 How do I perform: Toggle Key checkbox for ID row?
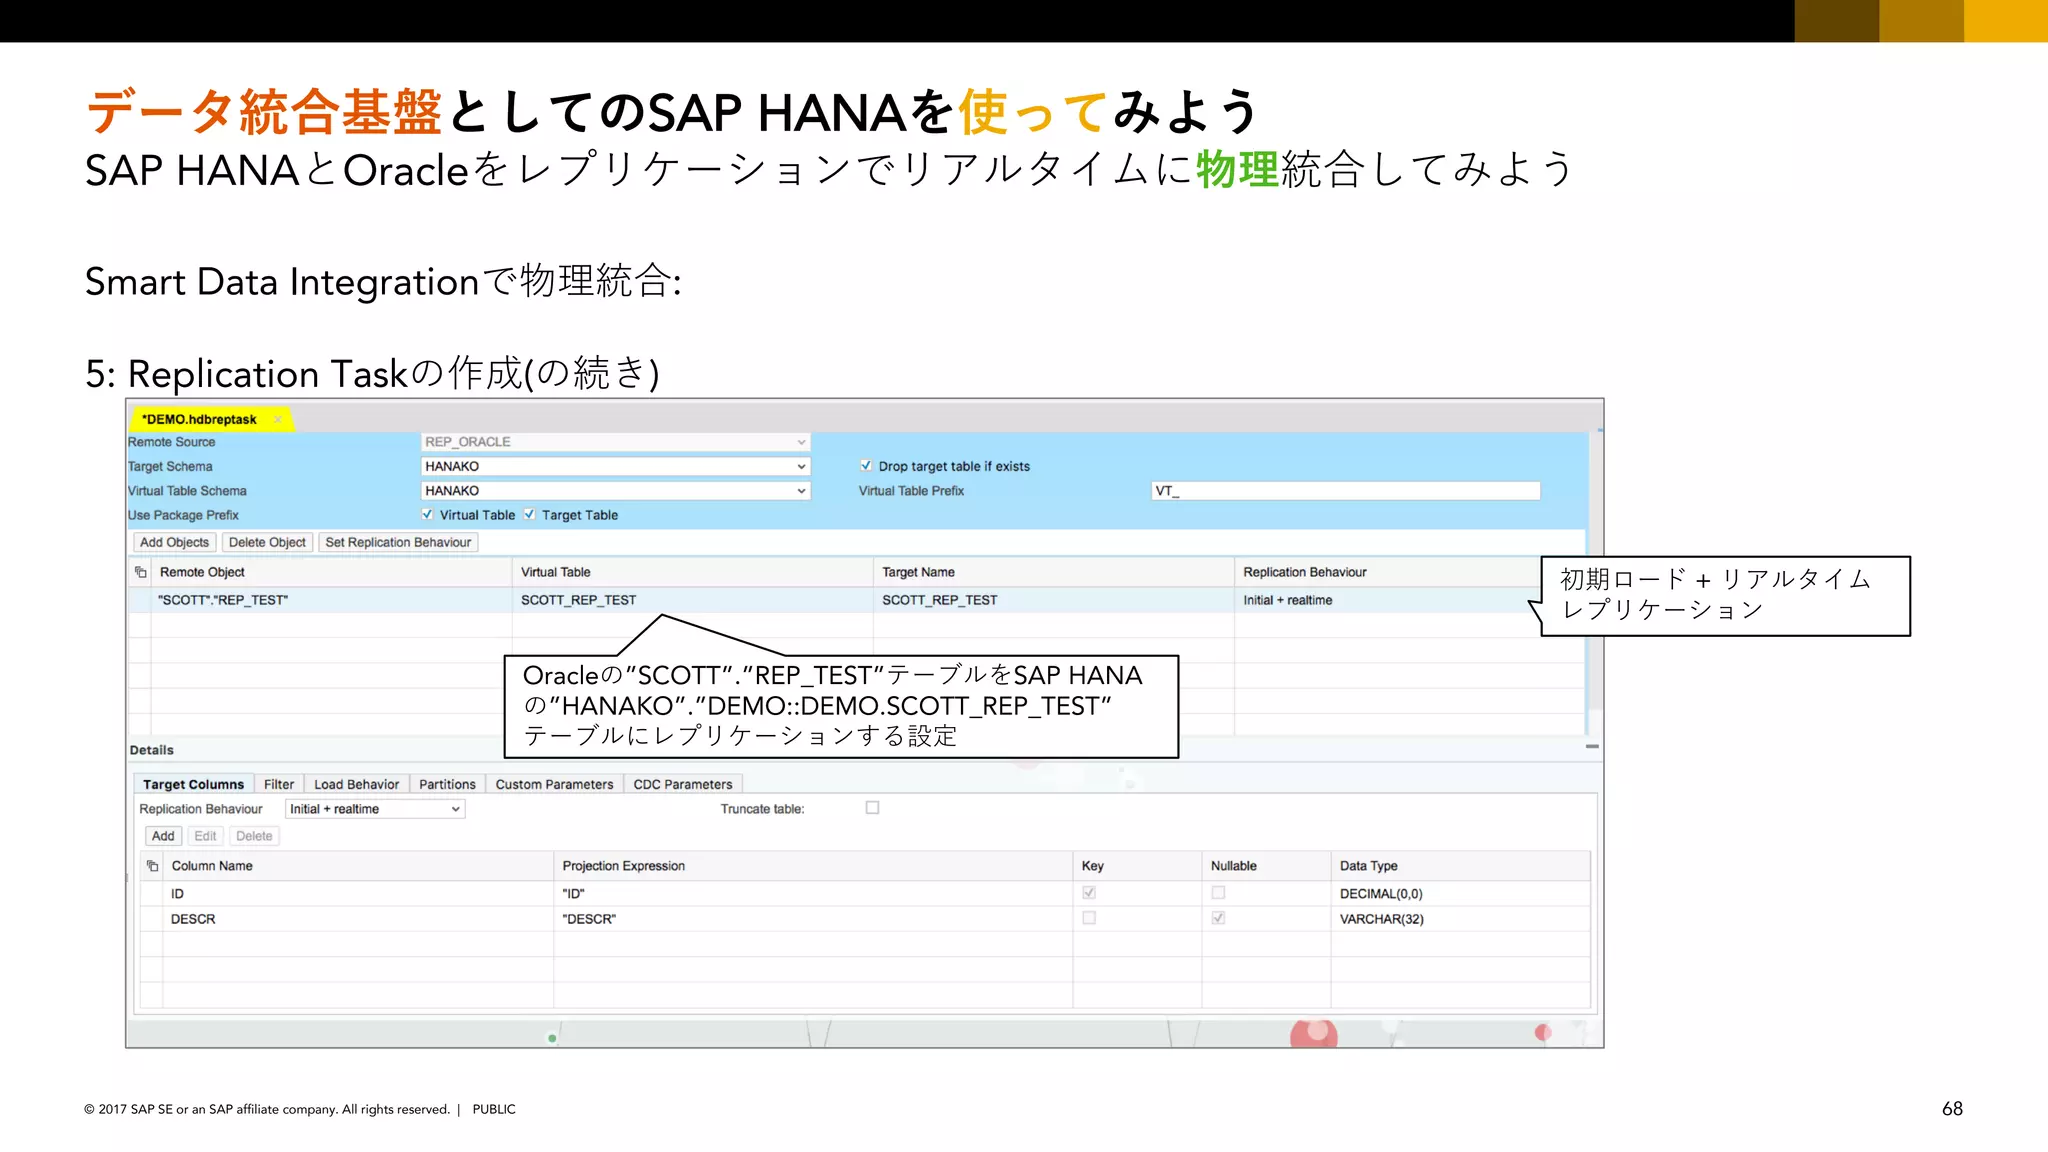tap(1089, 893)
